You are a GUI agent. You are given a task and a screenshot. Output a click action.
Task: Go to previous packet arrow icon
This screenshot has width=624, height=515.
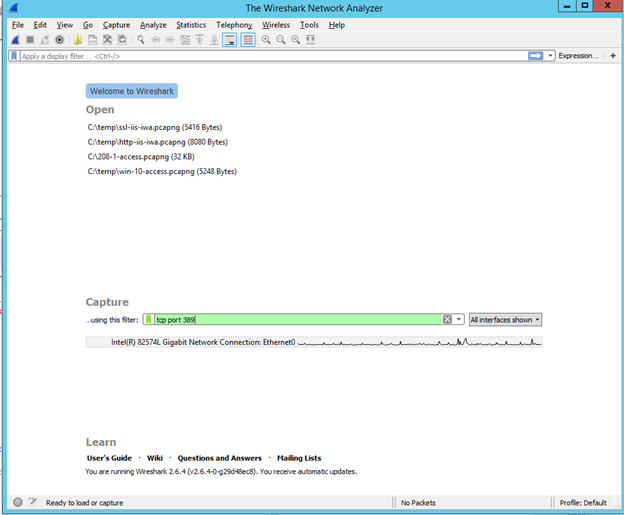(x=156, y=40)
